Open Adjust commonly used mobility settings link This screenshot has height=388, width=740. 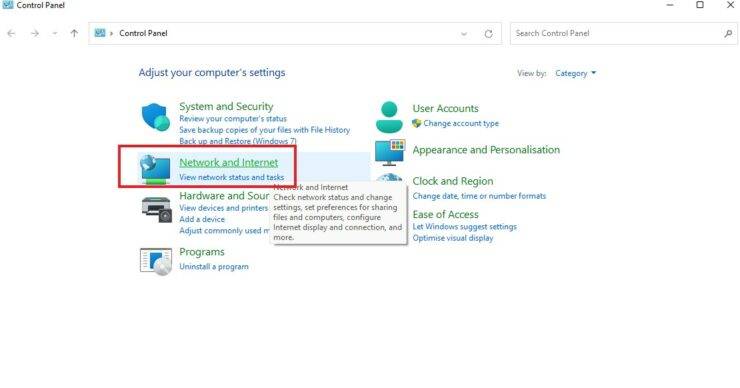224,230
